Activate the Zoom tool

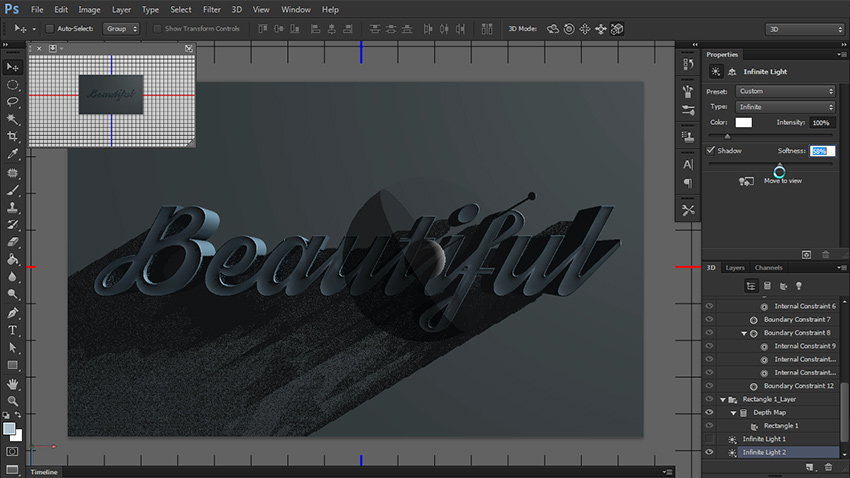point(12,400)
